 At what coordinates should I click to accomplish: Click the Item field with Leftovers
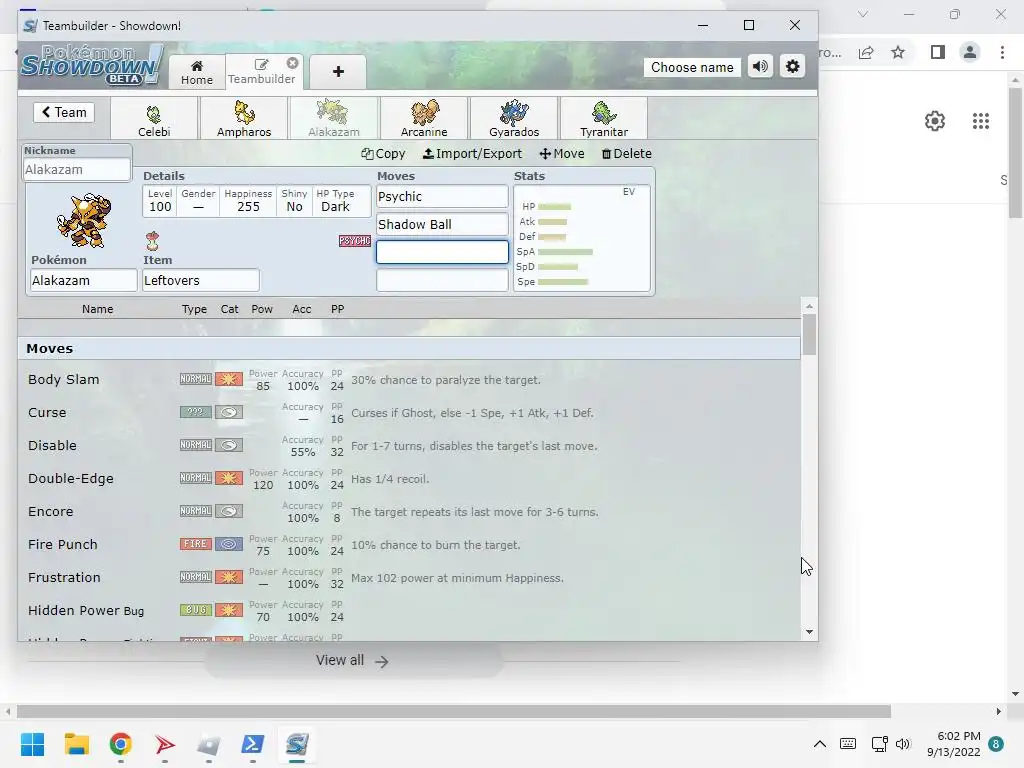point(200,280)
